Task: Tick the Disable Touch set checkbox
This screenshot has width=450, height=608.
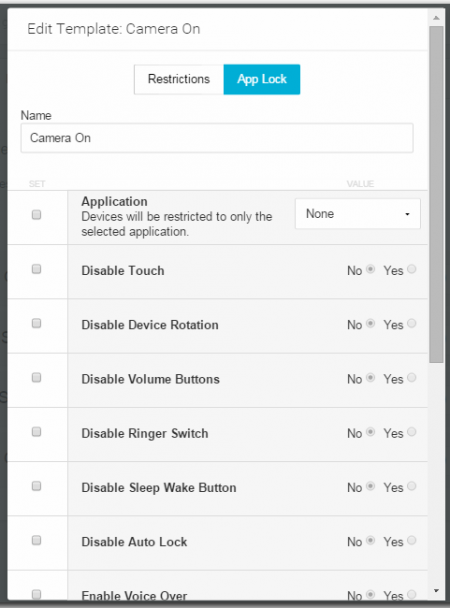Action: coord(36,269)
